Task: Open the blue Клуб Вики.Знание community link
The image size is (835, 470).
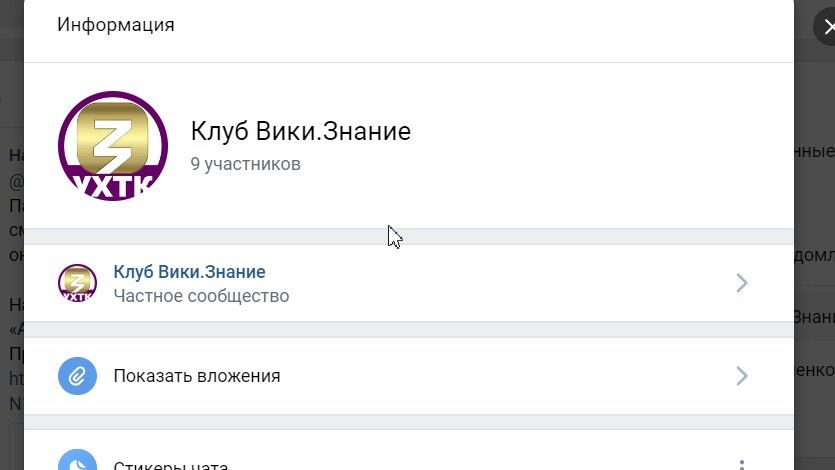Action: [189, 271]
